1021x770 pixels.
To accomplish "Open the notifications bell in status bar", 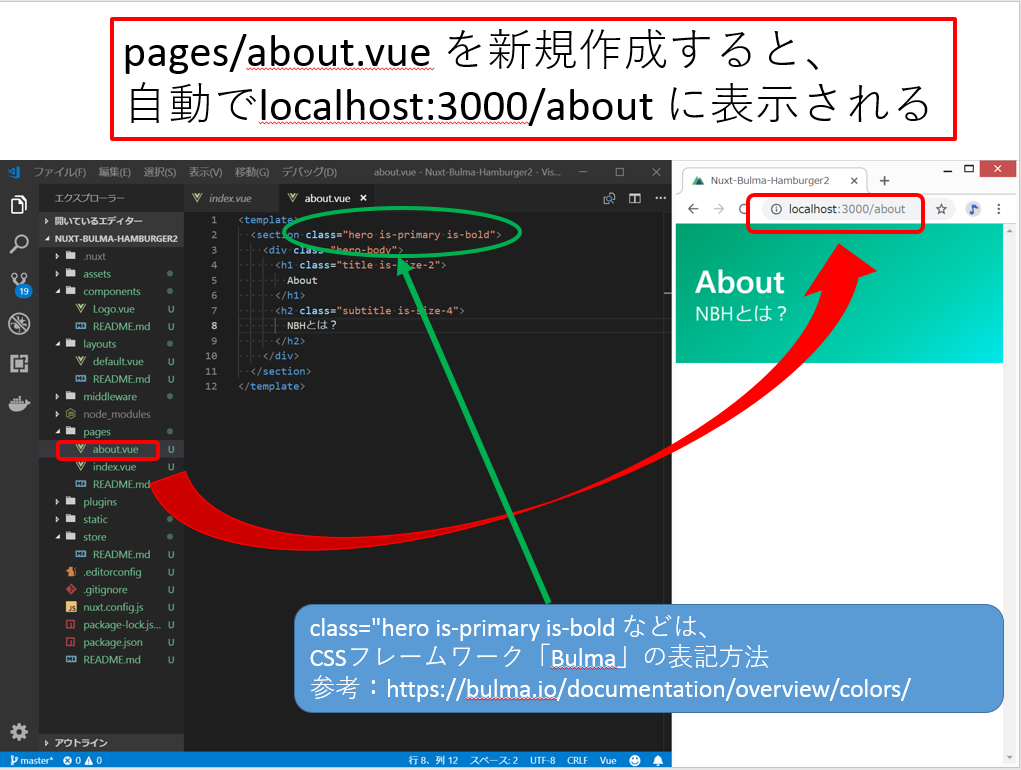I will click(x=657, y=760).
